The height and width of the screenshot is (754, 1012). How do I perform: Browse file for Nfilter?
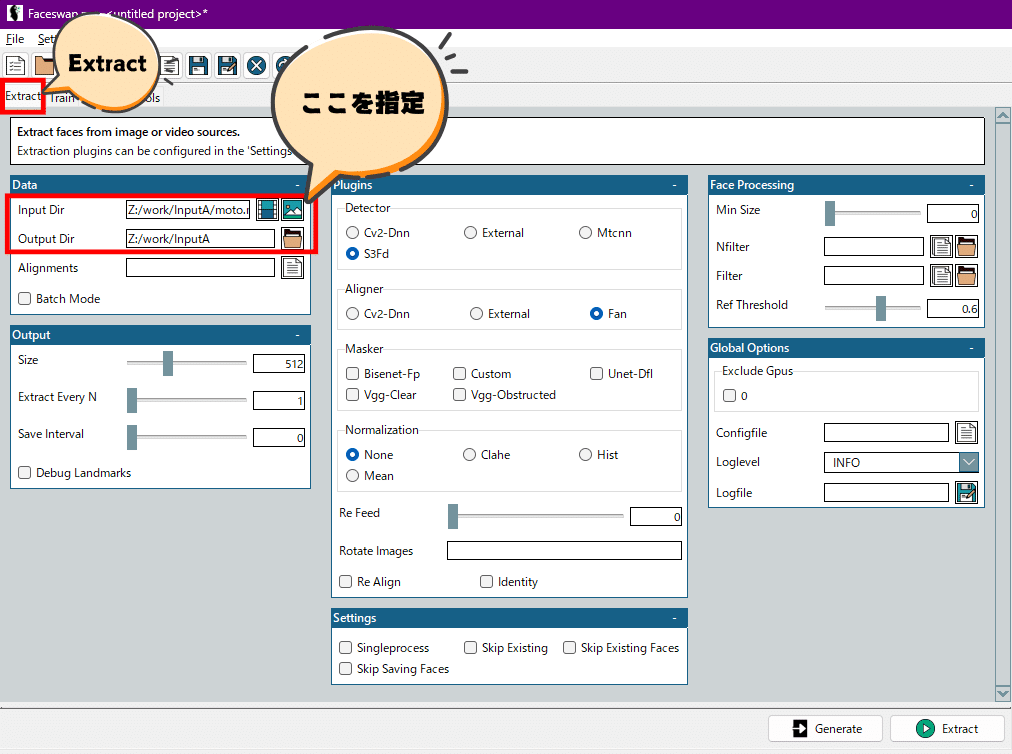941,246
